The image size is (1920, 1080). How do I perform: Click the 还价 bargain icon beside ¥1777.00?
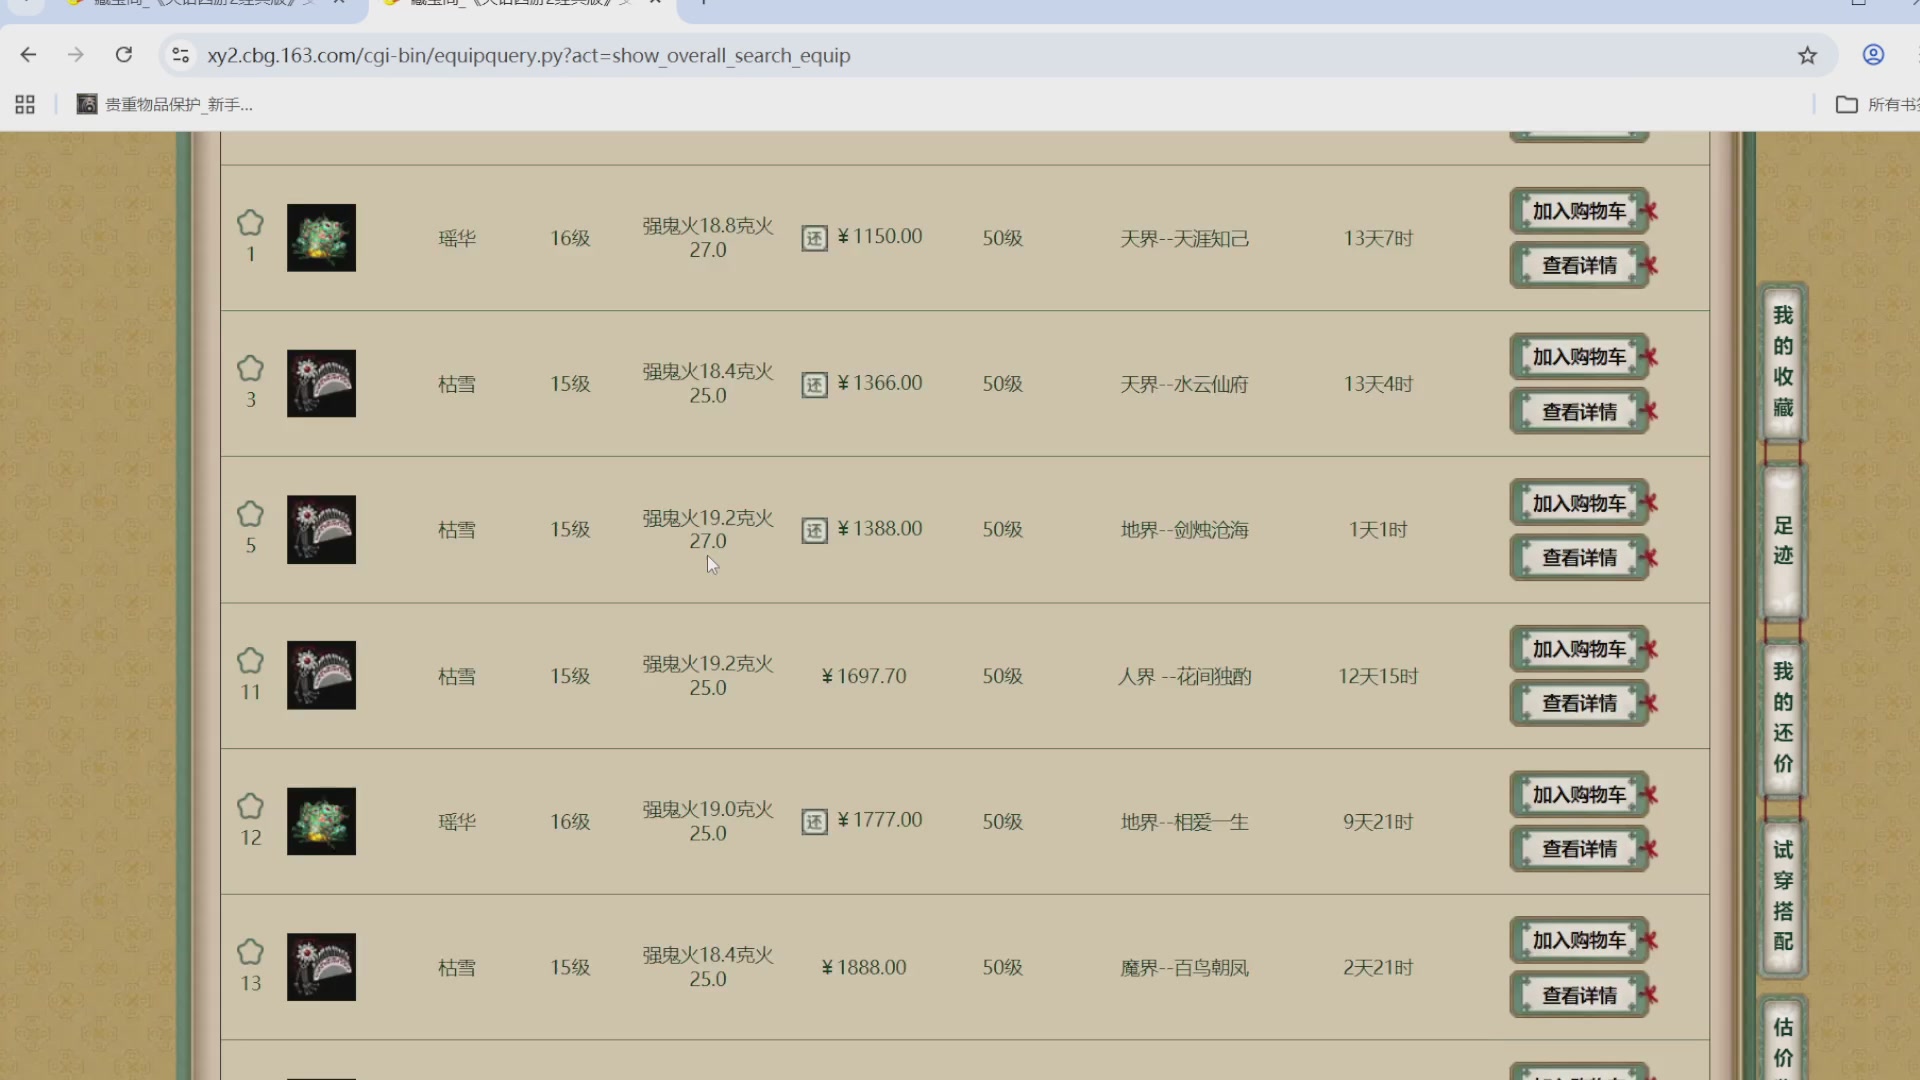(x=814, y=822)
